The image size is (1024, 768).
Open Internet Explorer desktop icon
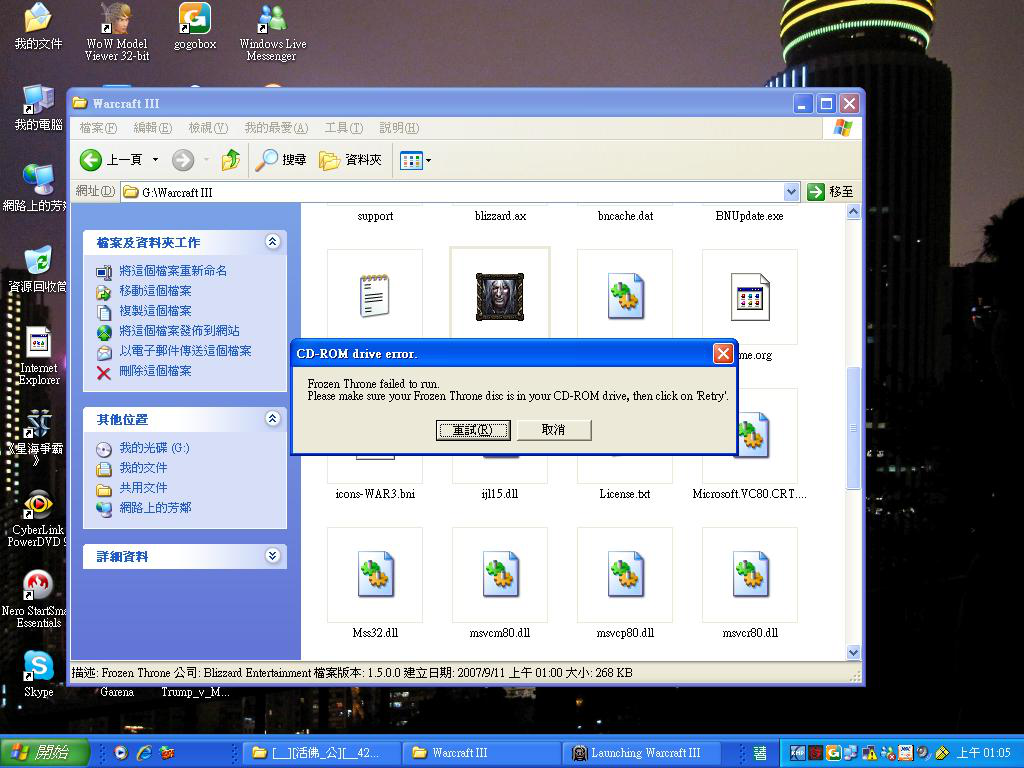(x=39, y=356)
